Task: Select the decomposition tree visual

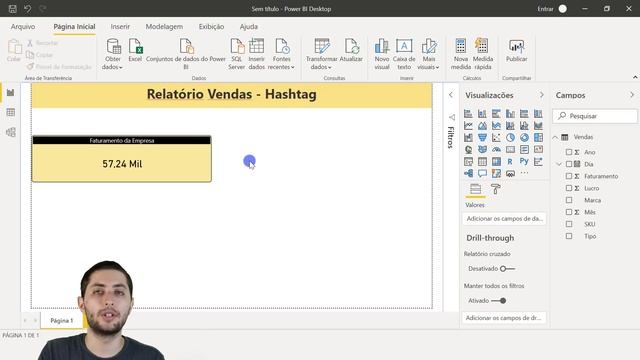Action: tap(468, 173)
